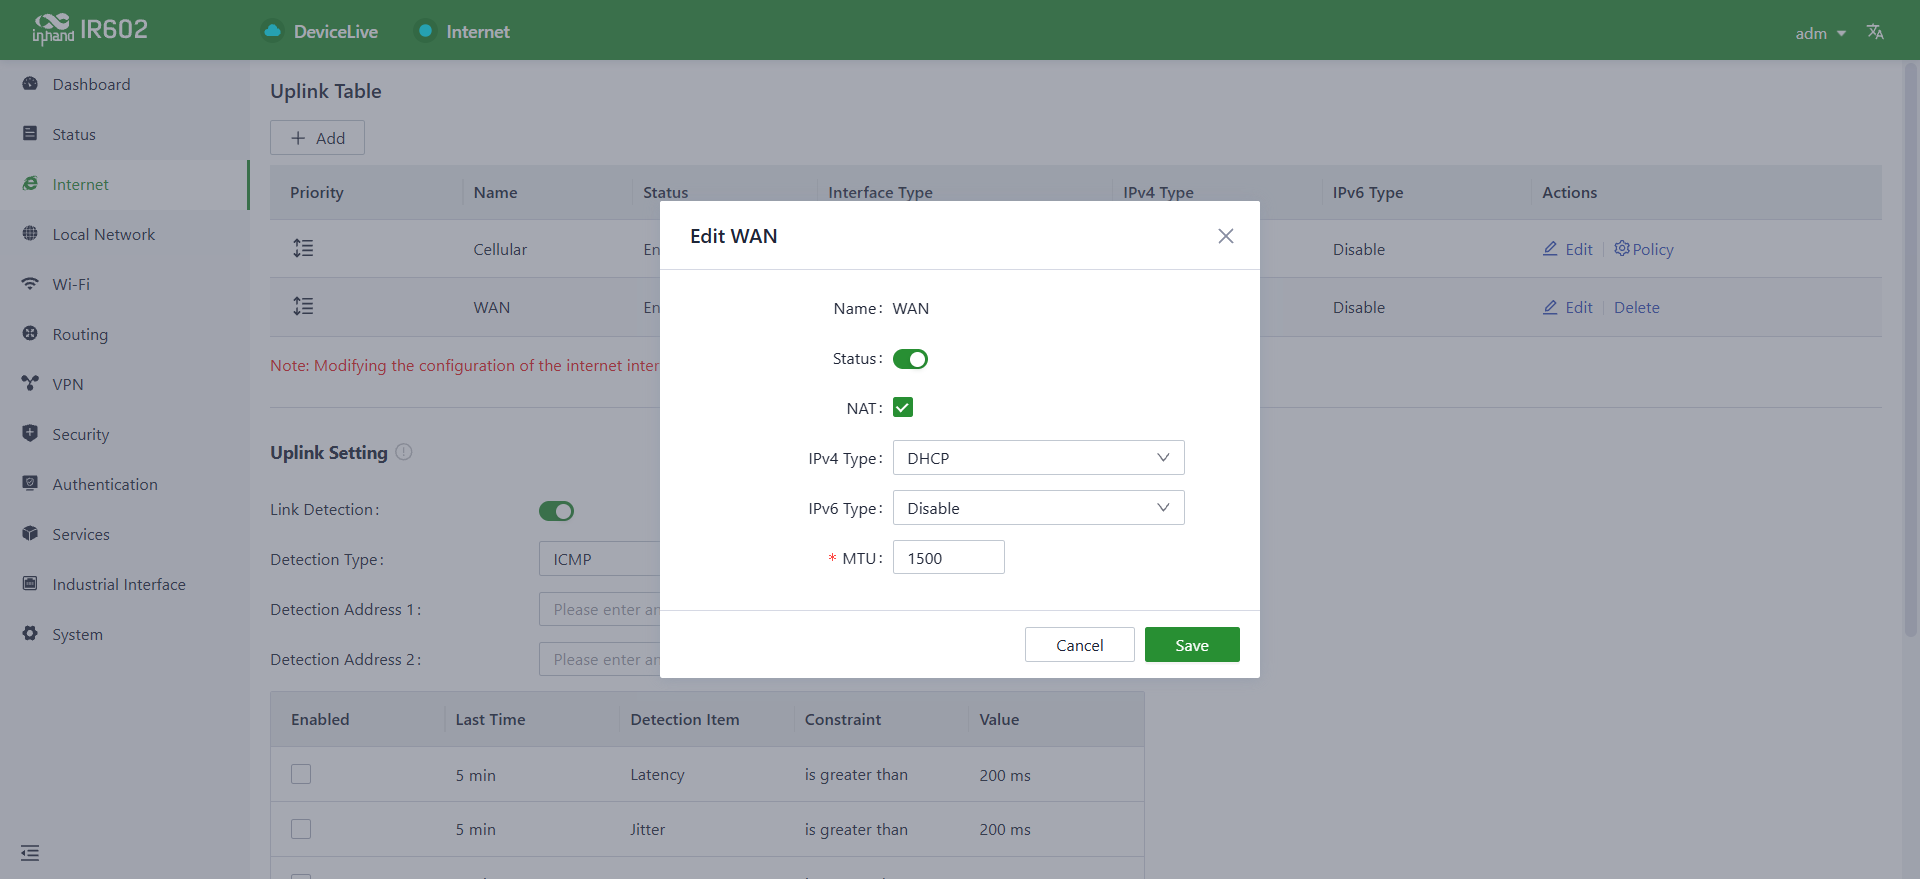Close the Edit WAN dialog
The height and width of the screenshot is (879, 1920).
[x=1226, y=236]
